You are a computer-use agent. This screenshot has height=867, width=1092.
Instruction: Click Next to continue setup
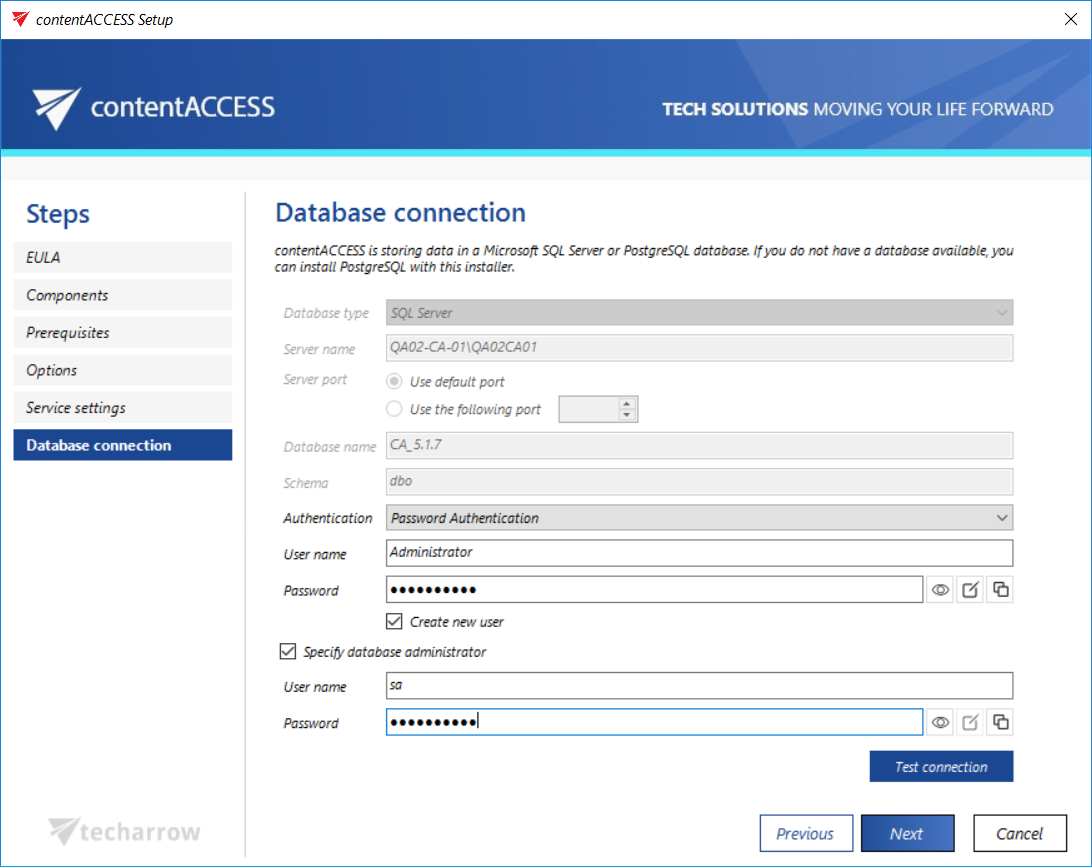(907, 833)
